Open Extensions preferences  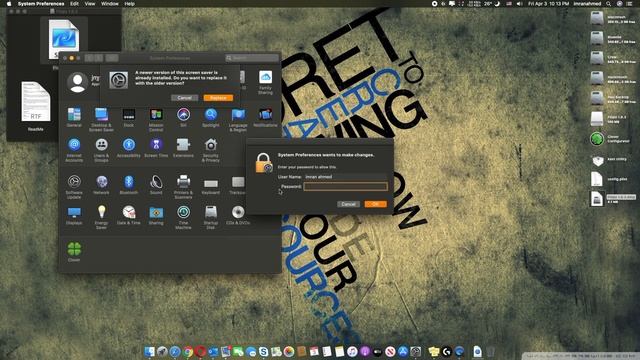click(183, 148)
